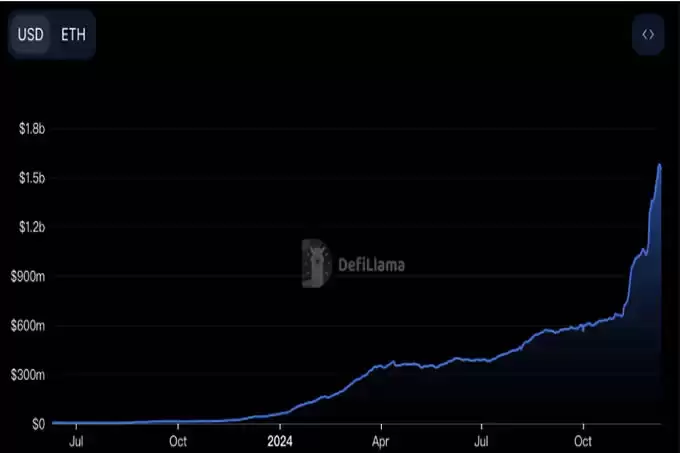
Task: Click the DefiLlama watermark text
Action: [x=371, y=265]
